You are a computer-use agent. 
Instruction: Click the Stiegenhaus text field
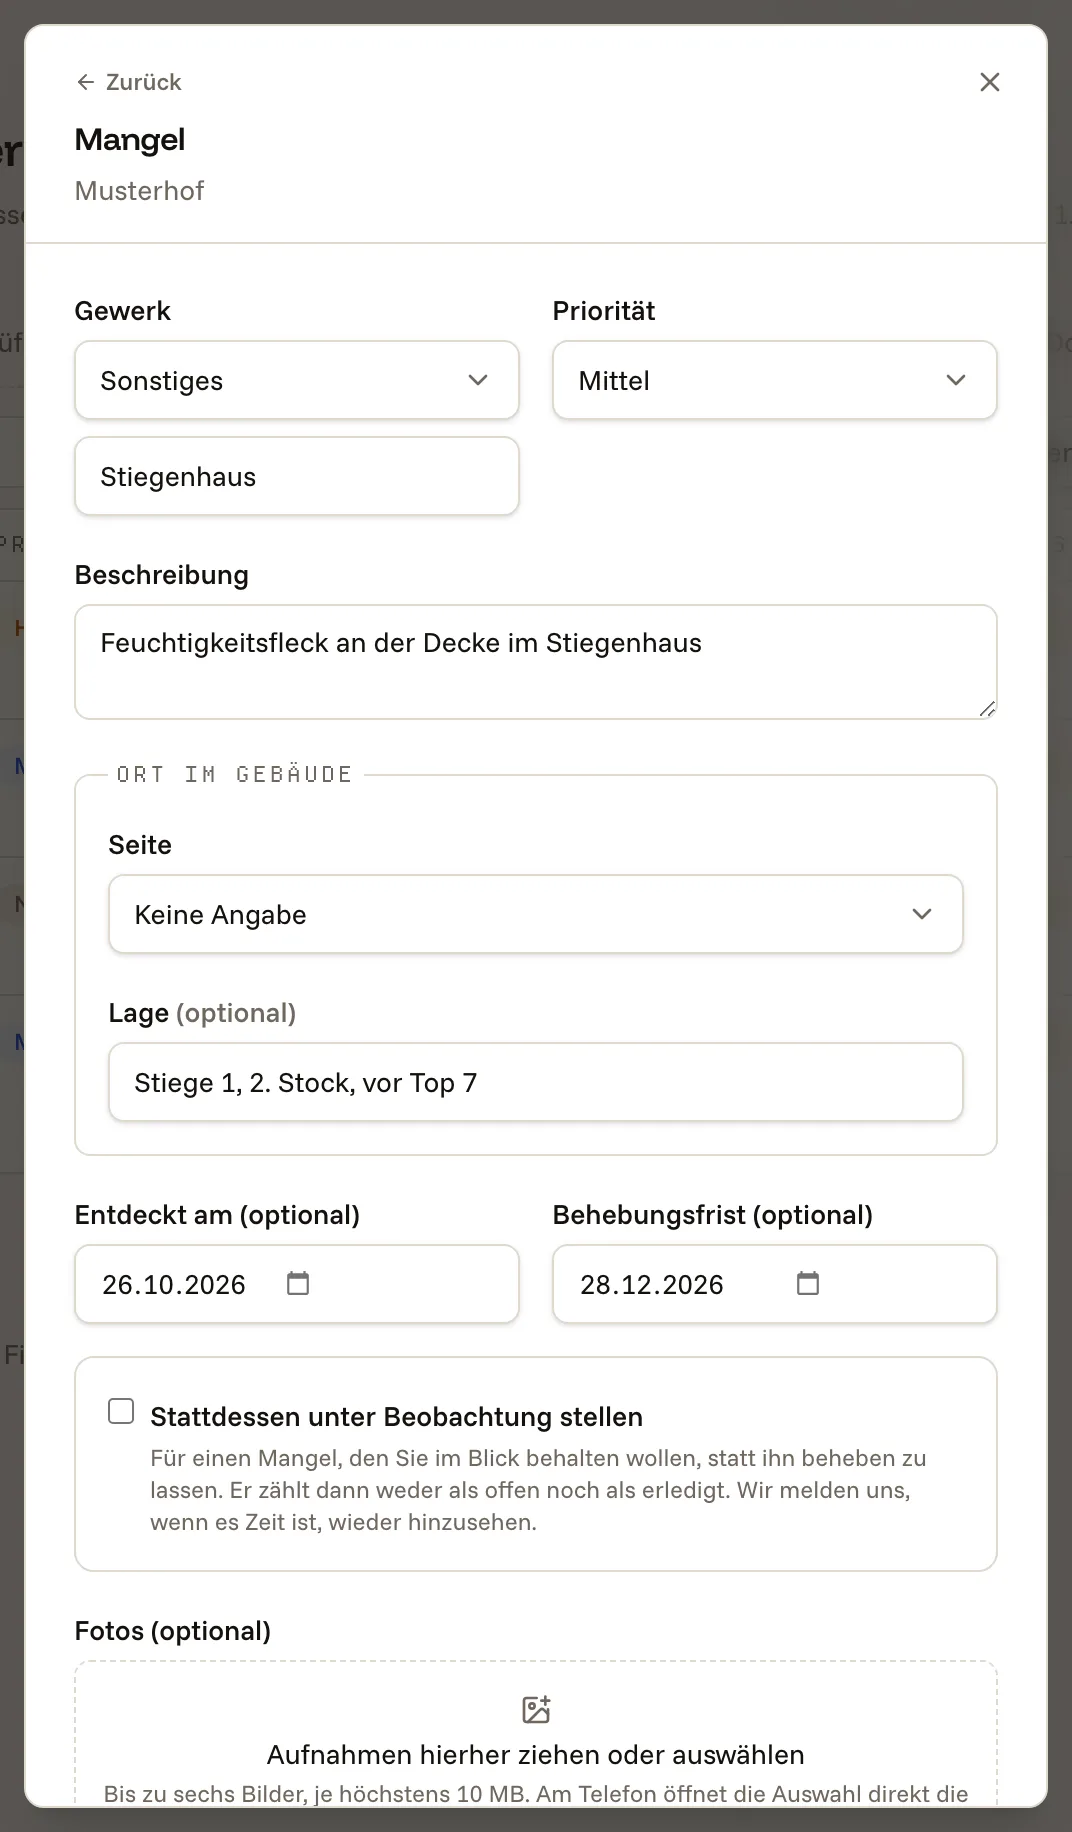[297, 476]
